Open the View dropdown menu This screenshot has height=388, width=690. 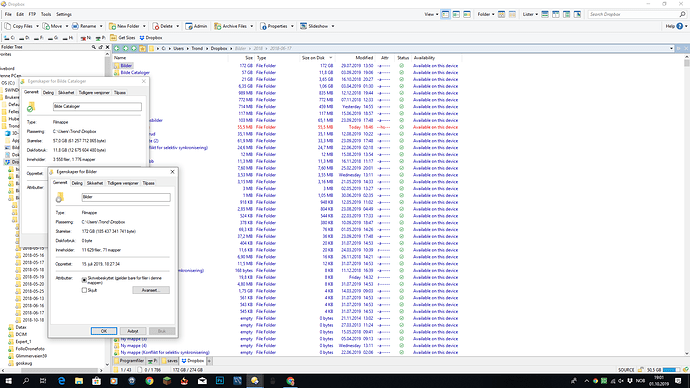[431, 15]
